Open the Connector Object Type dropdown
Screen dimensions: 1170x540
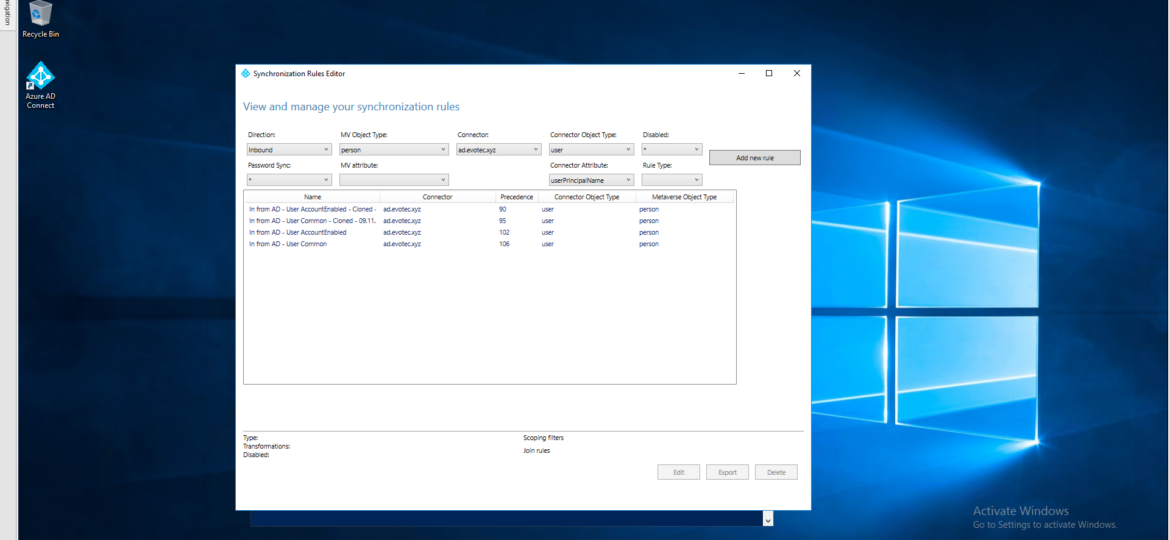(591, 149)
